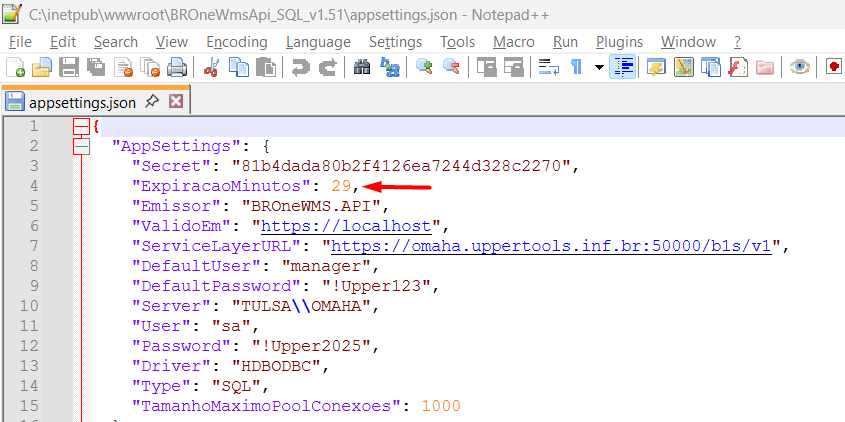Undo the last edit with the Undo arrow

click(300, 67)
